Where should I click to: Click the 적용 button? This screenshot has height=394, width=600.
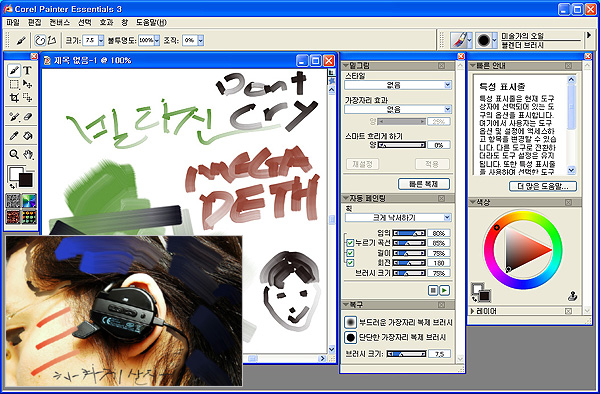[432, 164]
